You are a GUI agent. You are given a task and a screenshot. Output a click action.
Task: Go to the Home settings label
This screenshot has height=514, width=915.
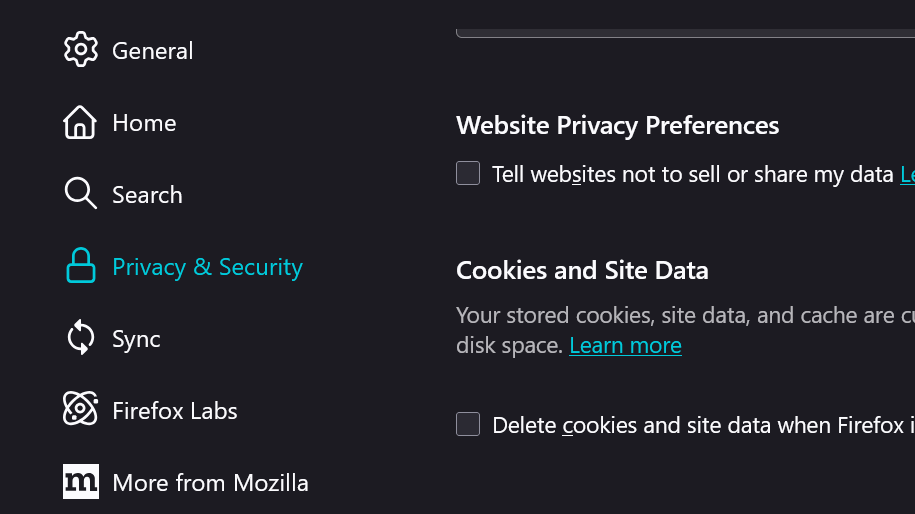(x=144, y=123)
